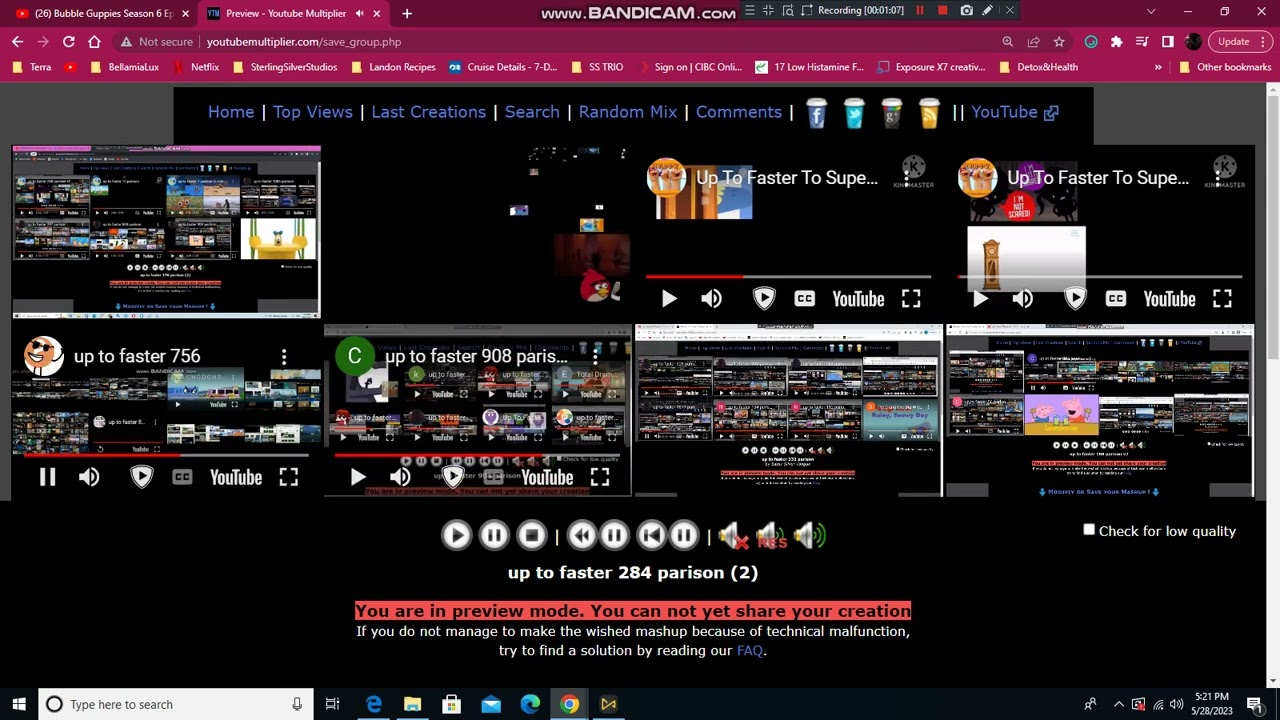Image resolution: width=1280 pixels, height=720 pixels.
Task: Open File Explorer from the taskbar
Action: (x=412, y=704)
